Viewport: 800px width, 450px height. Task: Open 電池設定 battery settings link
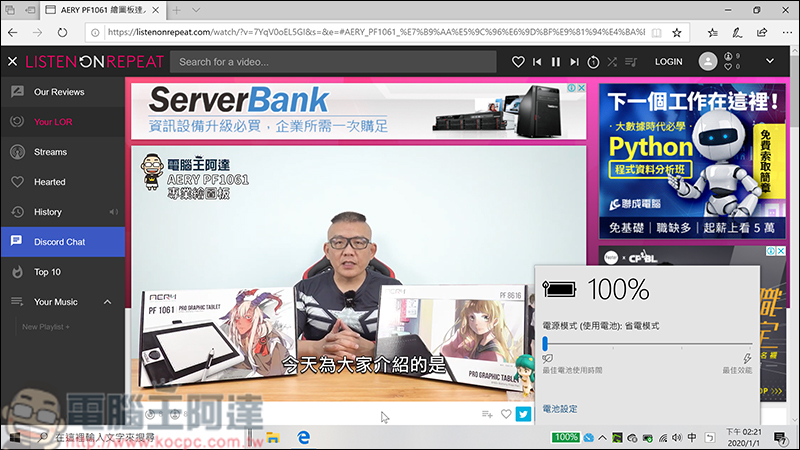click(560, 409)
